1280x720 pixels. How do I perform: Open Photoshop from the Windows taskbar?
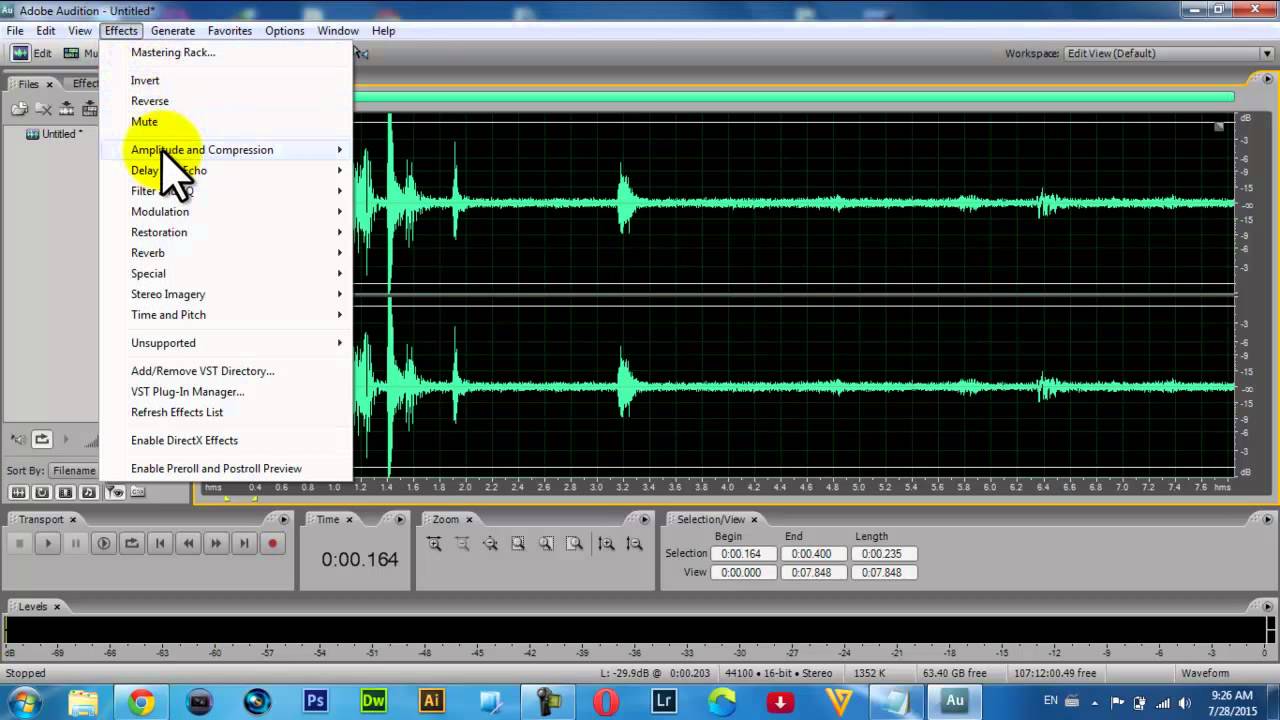point(316,701)
